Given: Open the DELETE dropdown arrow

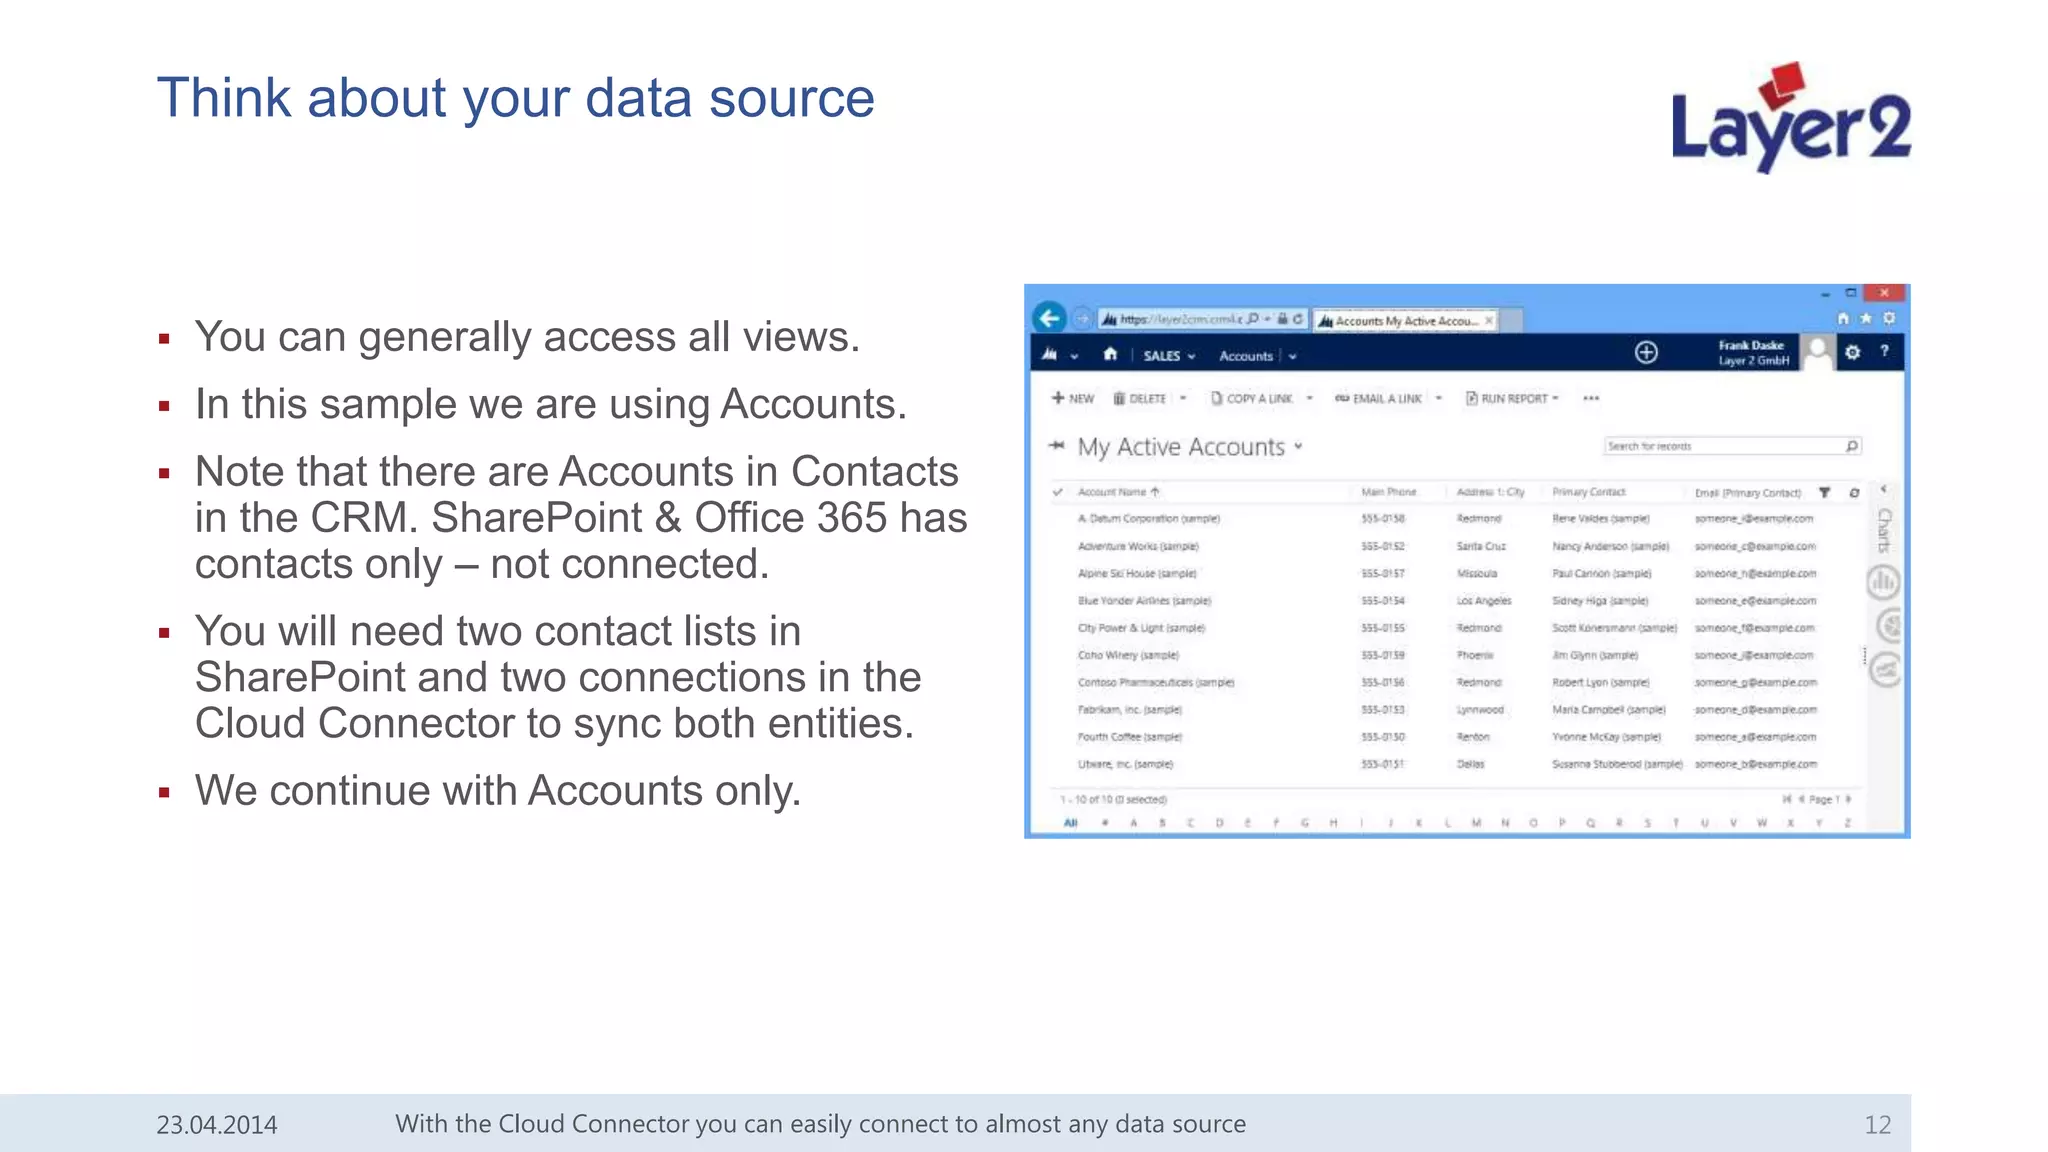Looking at the screenshot, I should 1183,398.
